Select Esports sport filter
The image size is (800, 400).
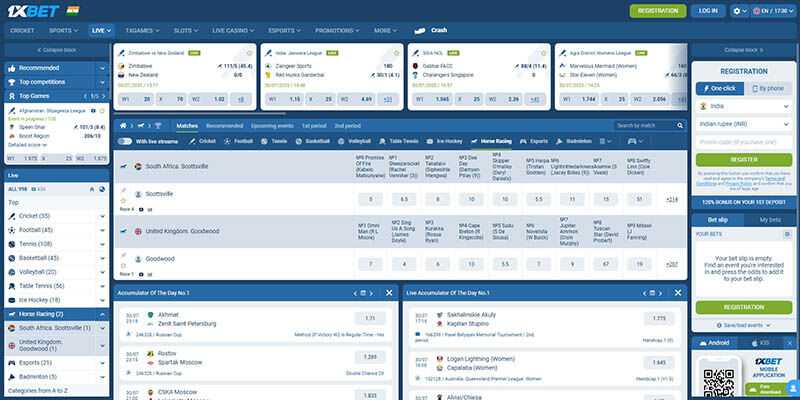point(534,141)
